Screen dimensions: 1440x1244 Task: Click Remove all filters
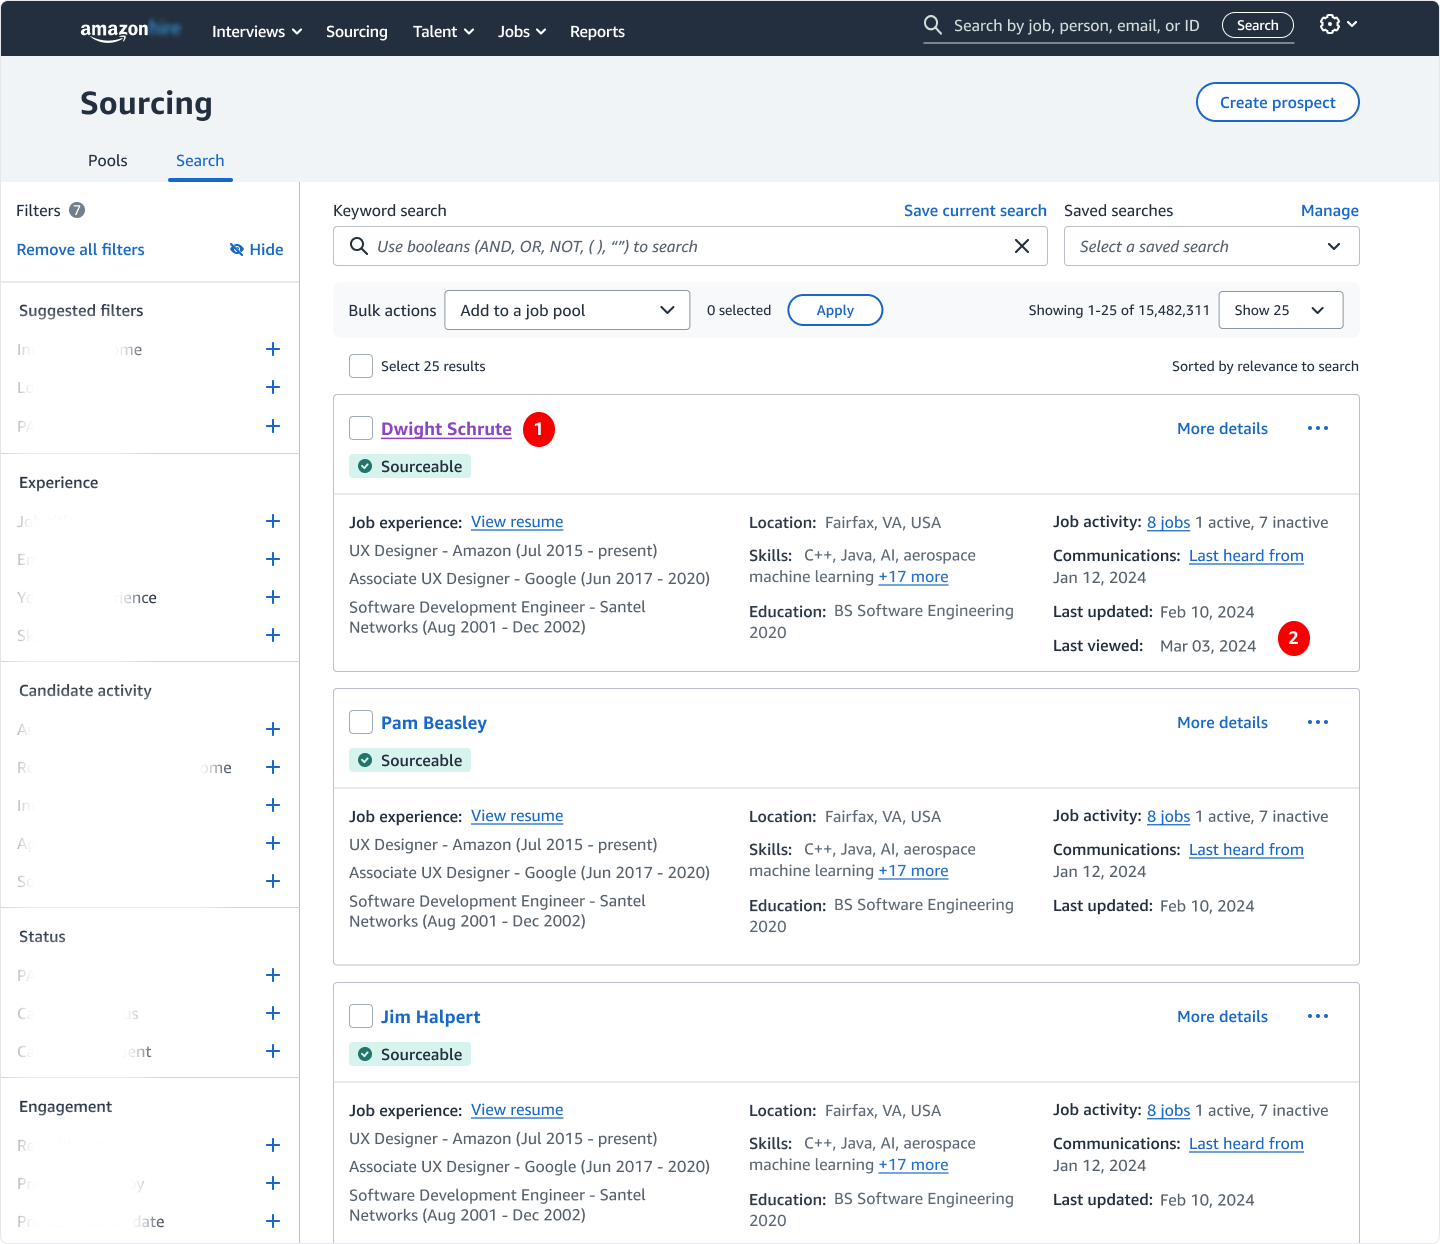pos(81,249)
